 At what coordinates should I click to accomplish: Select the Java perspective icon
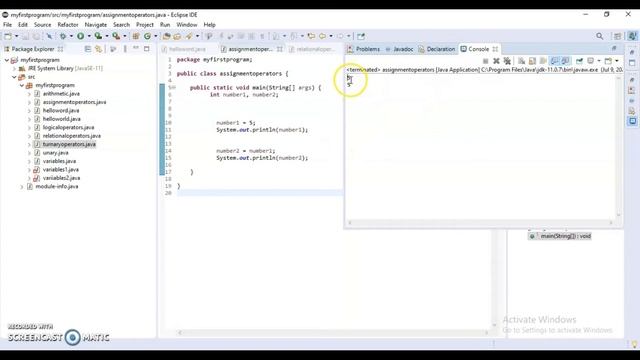(632, 36)
